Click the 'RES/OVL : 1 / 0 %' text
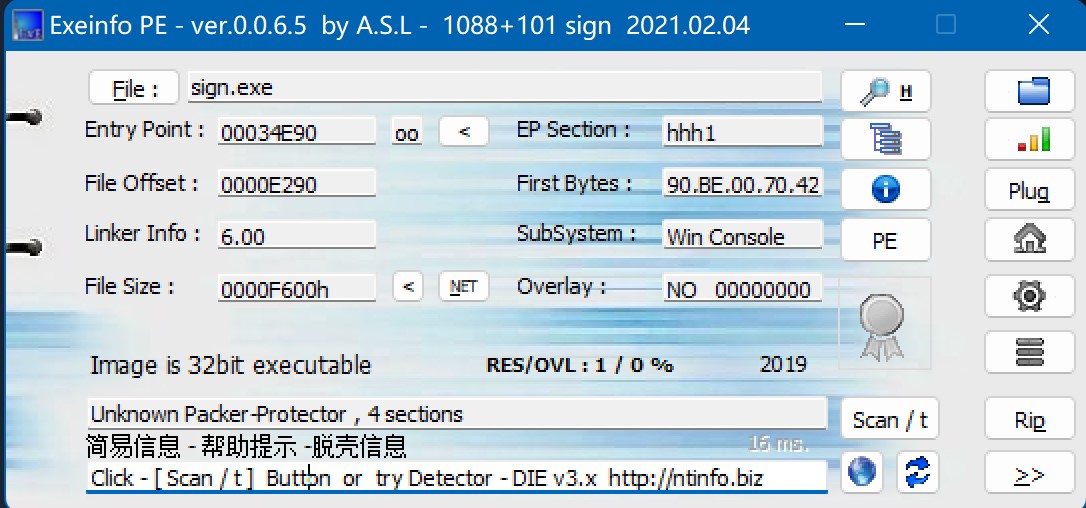The height and width of the screenshot is (508, 1086). 580,365
